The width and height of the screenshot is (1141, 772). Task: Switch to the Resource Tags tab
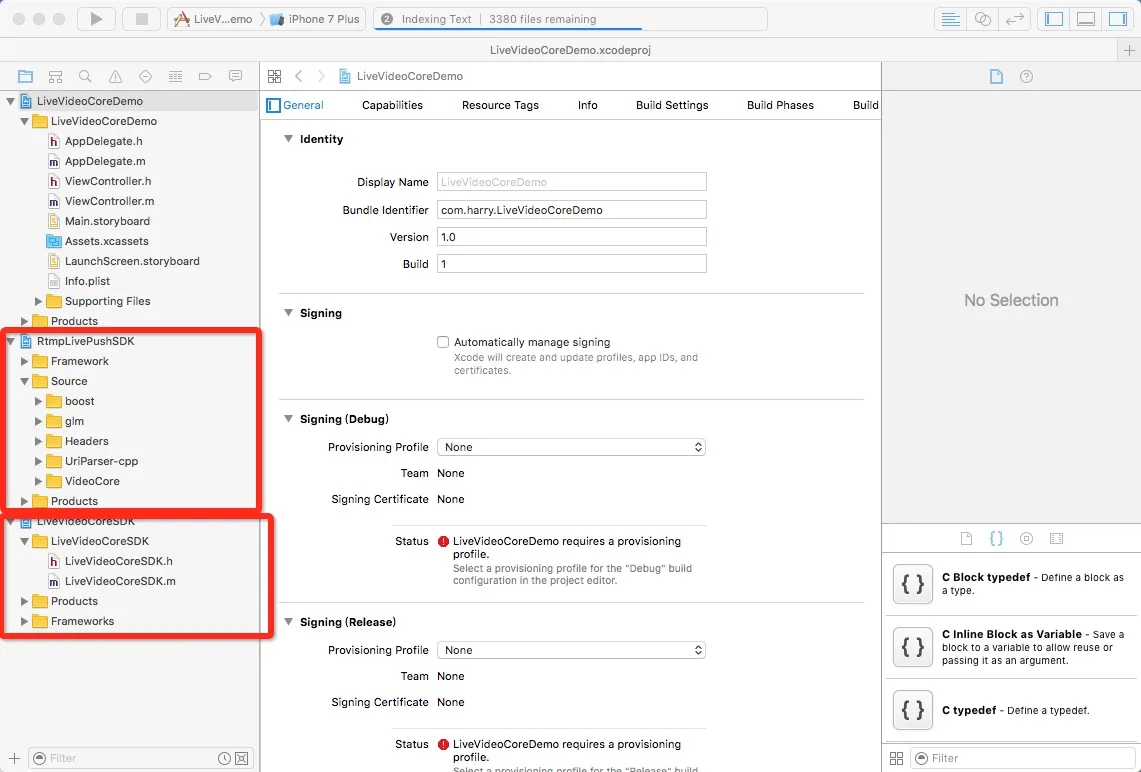(500, 106)
